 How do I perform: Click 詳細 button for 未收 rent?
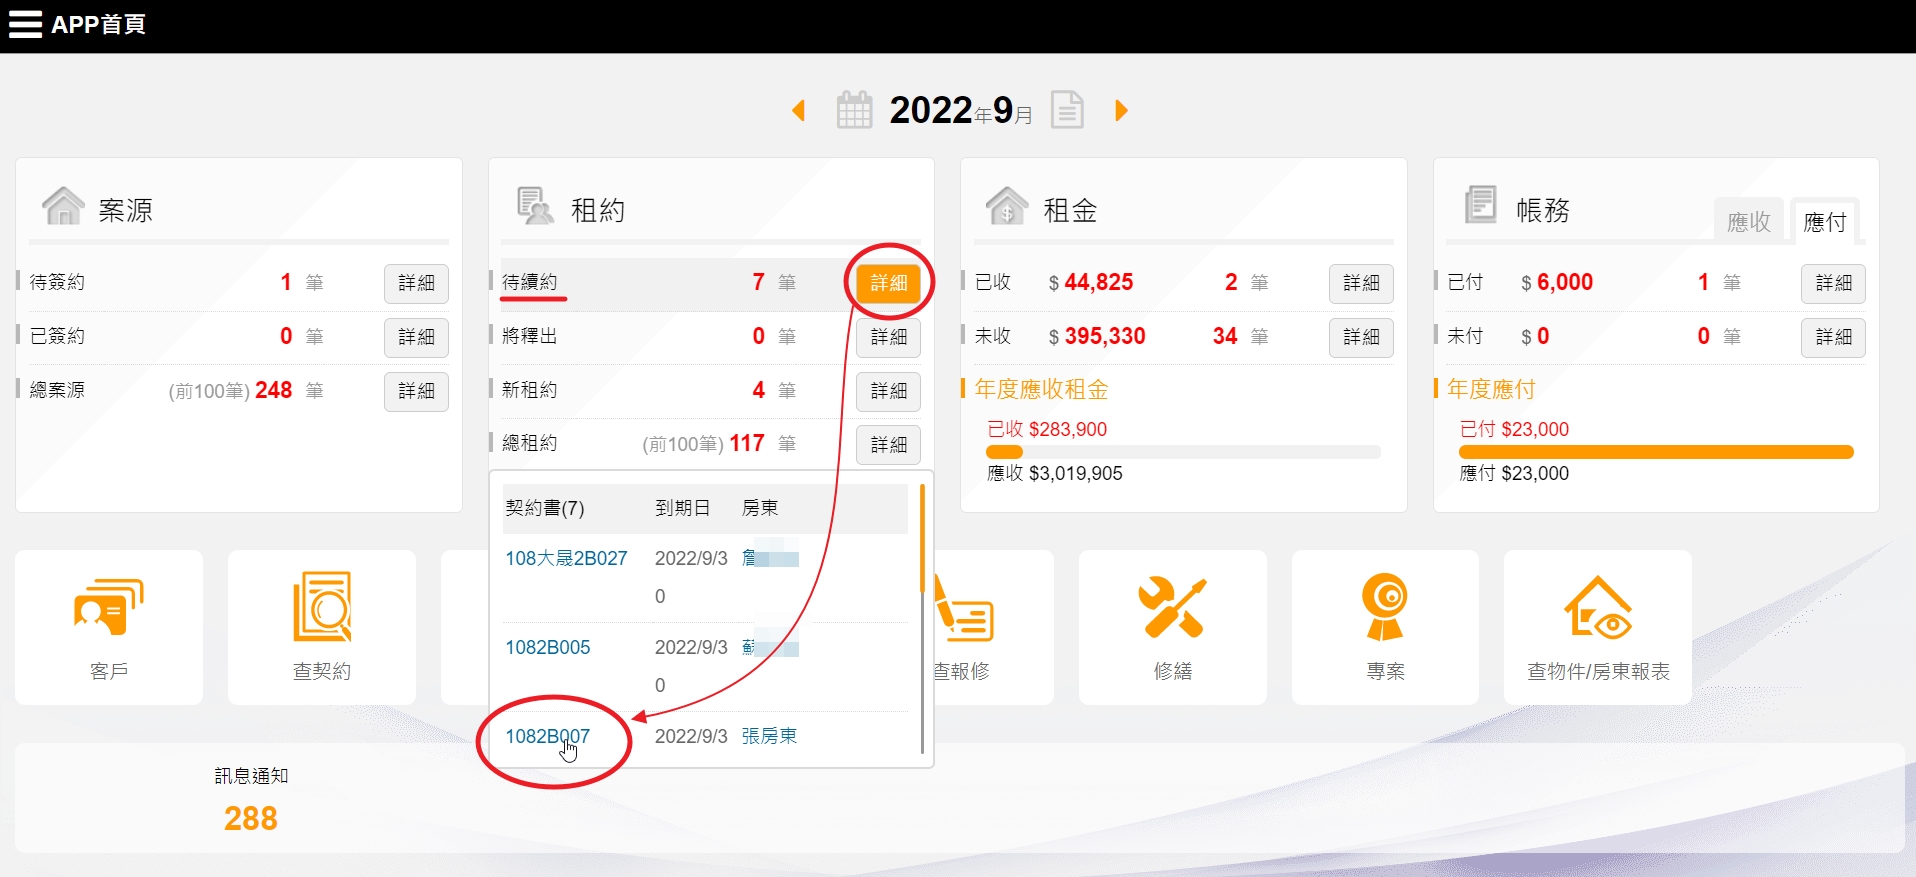(1361, 337)
